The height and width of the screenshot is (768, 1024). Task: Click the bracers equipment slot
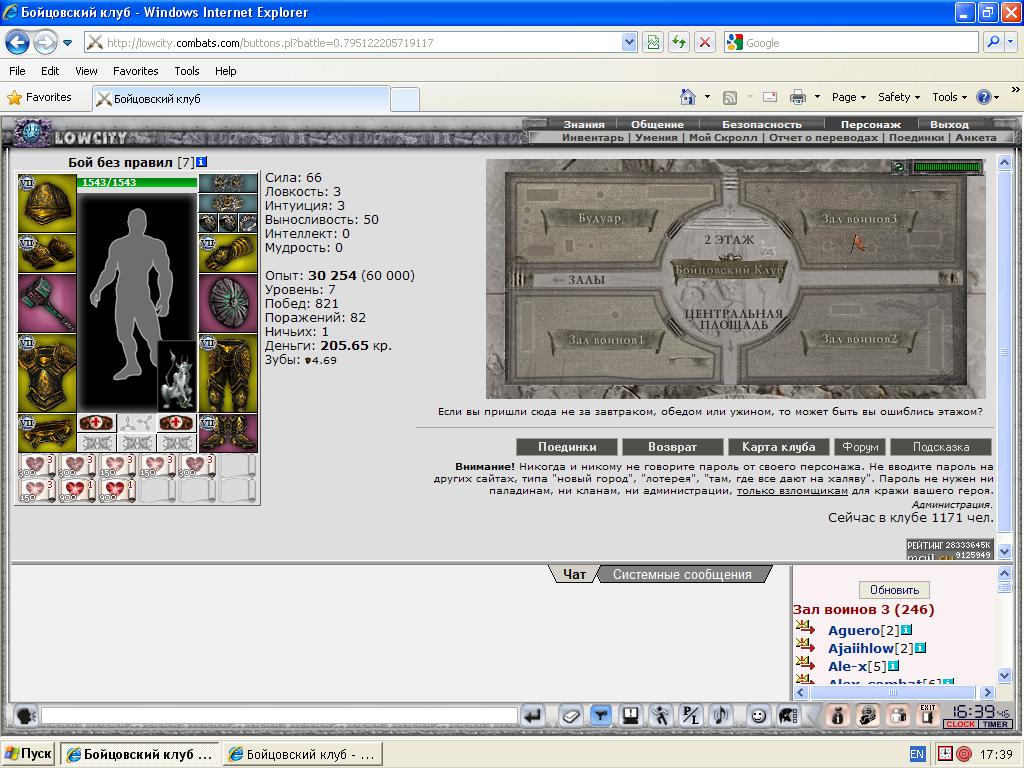coord(47,253)
